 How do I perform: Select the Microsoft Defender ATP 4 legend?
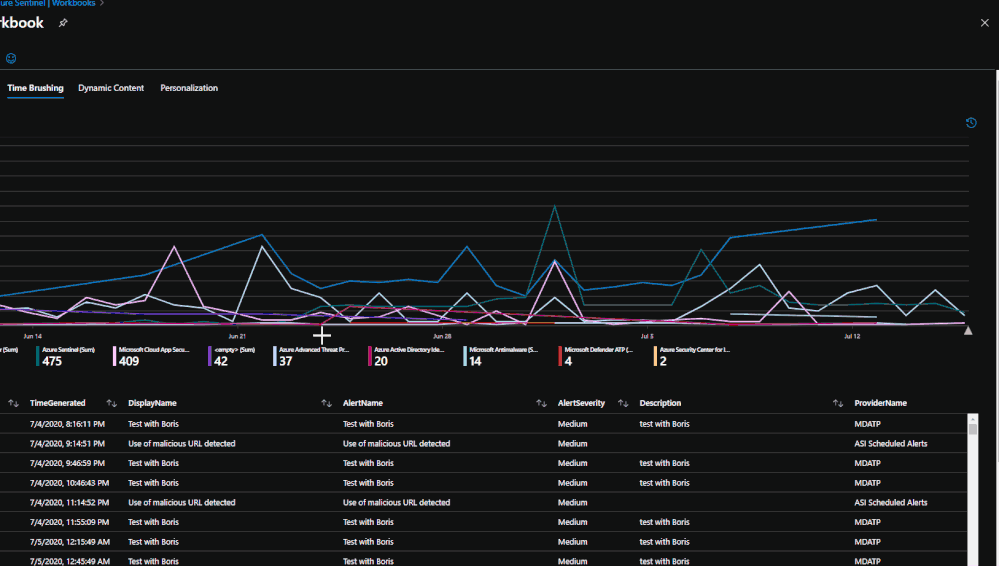(596, 356)
